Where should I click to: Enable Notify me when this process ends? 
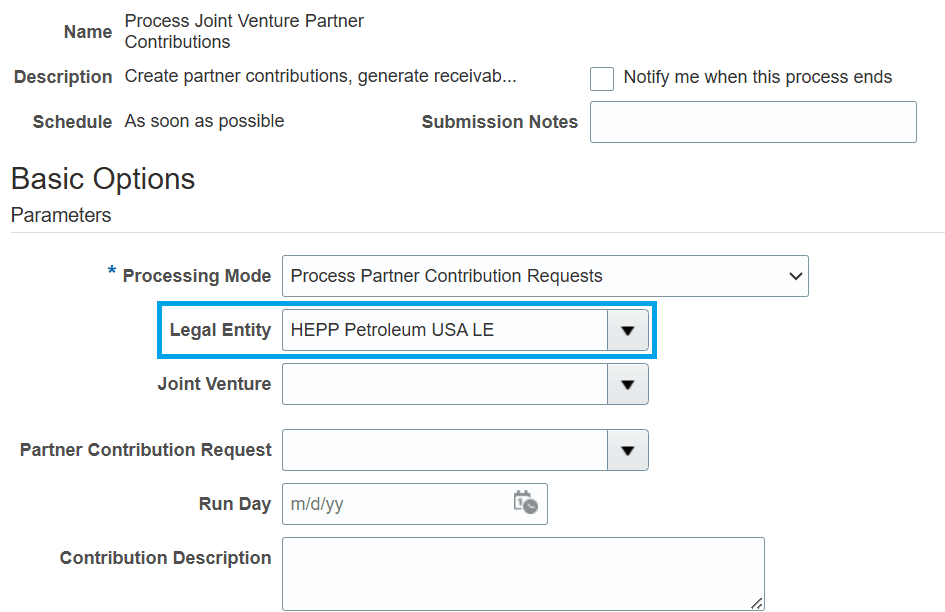[x=601, y=78]
